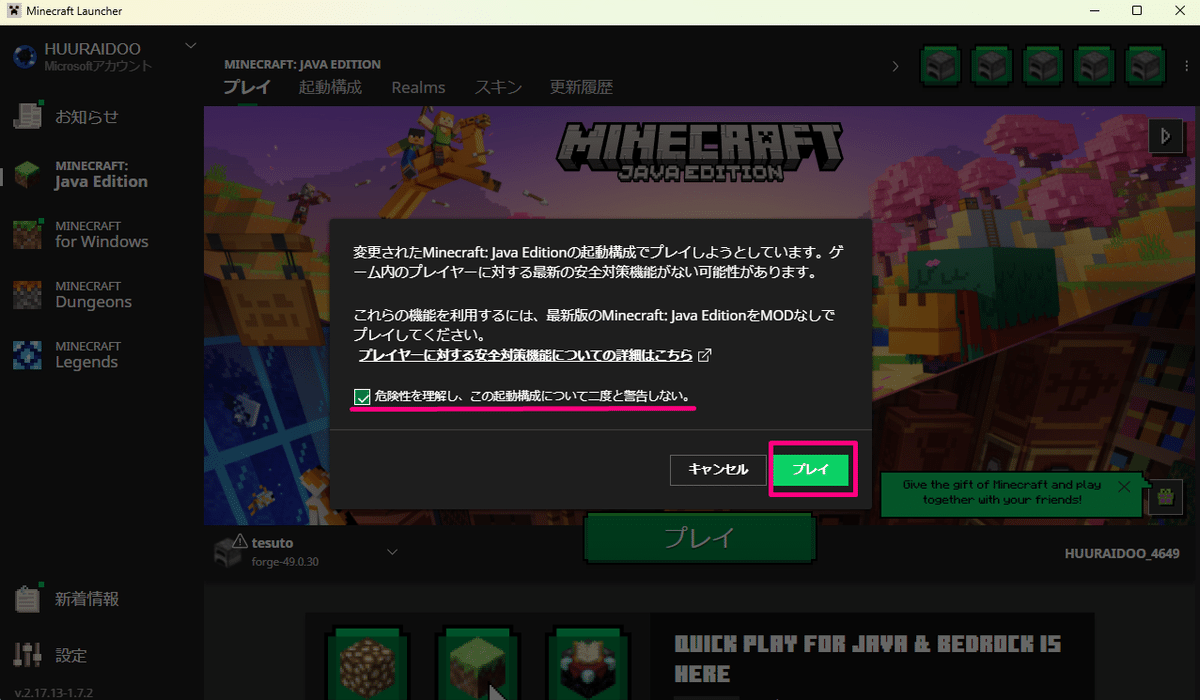This screenshot has width=1200, height=700.
Task: Click the Quick Play for Java & Bedrock headline
Action: tap(868, 658)
